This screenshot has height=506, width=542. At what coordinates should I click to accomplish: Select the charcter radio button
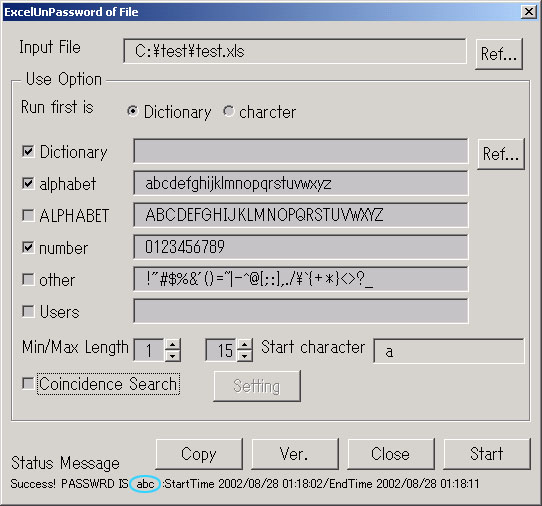tap(228, 111)
